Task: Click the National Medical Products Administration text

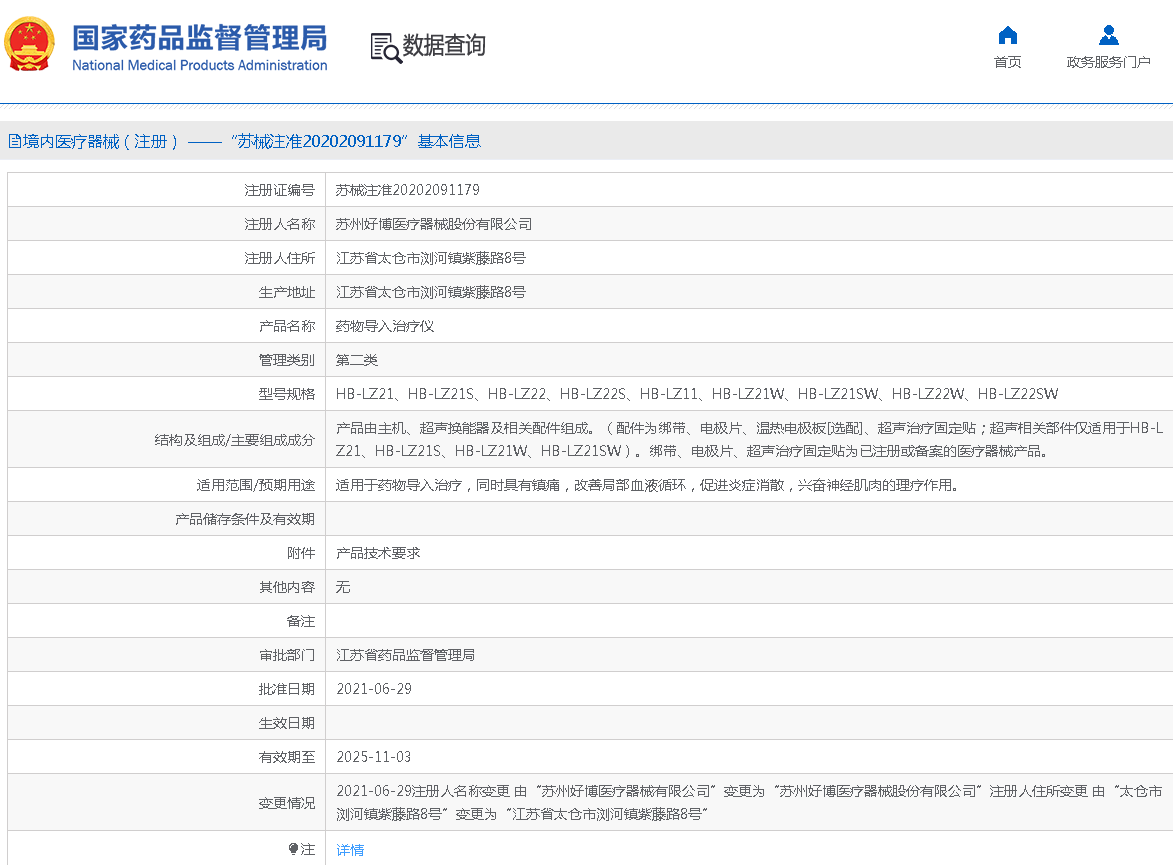Action: [x=199, y=66]
